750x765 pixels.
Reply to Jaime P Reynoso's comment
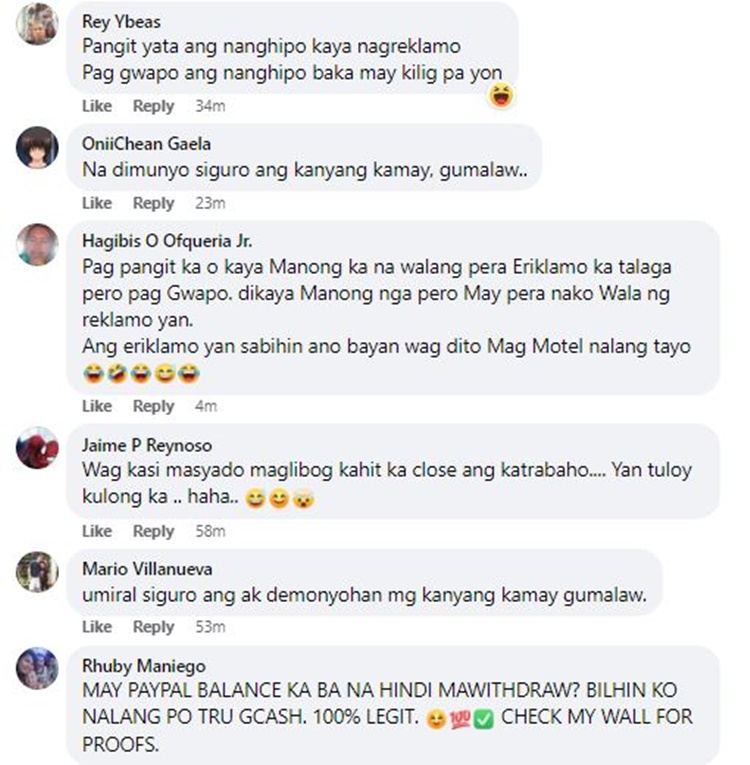pyautogui.click(x=153, y=531)
